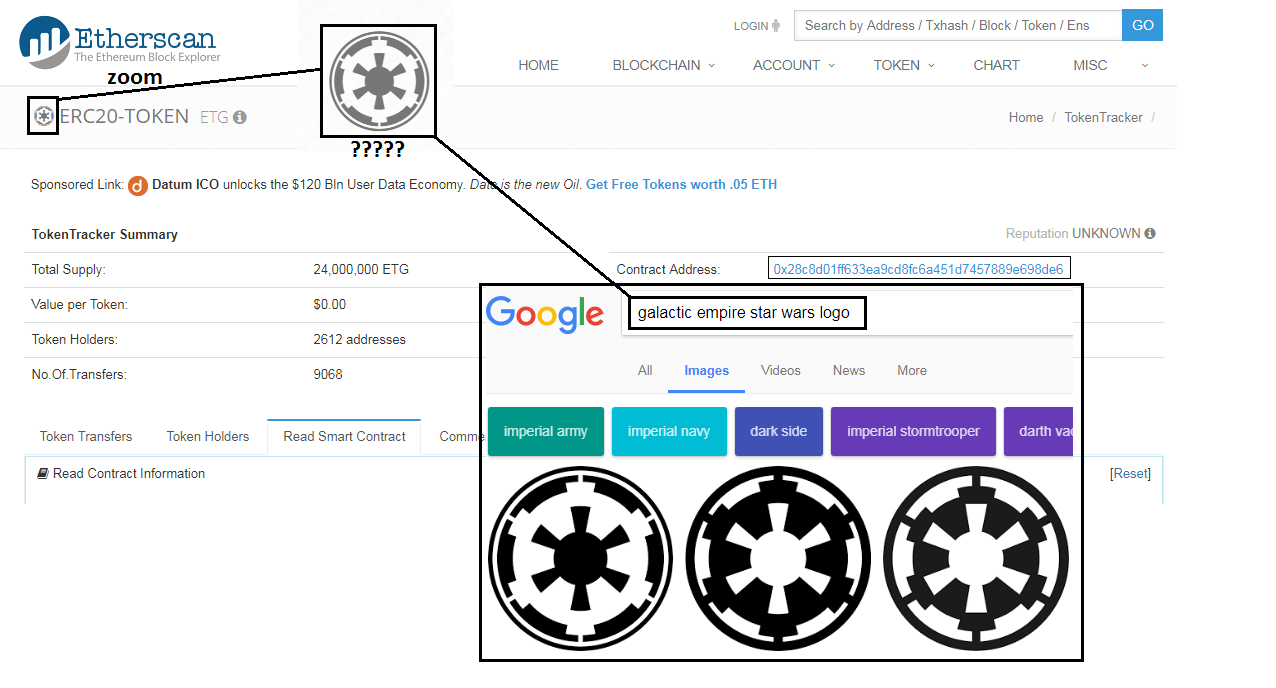Click the Datum ICO orange logo
This screenshot has height=688, width=1276.
(x=138, y=185)
